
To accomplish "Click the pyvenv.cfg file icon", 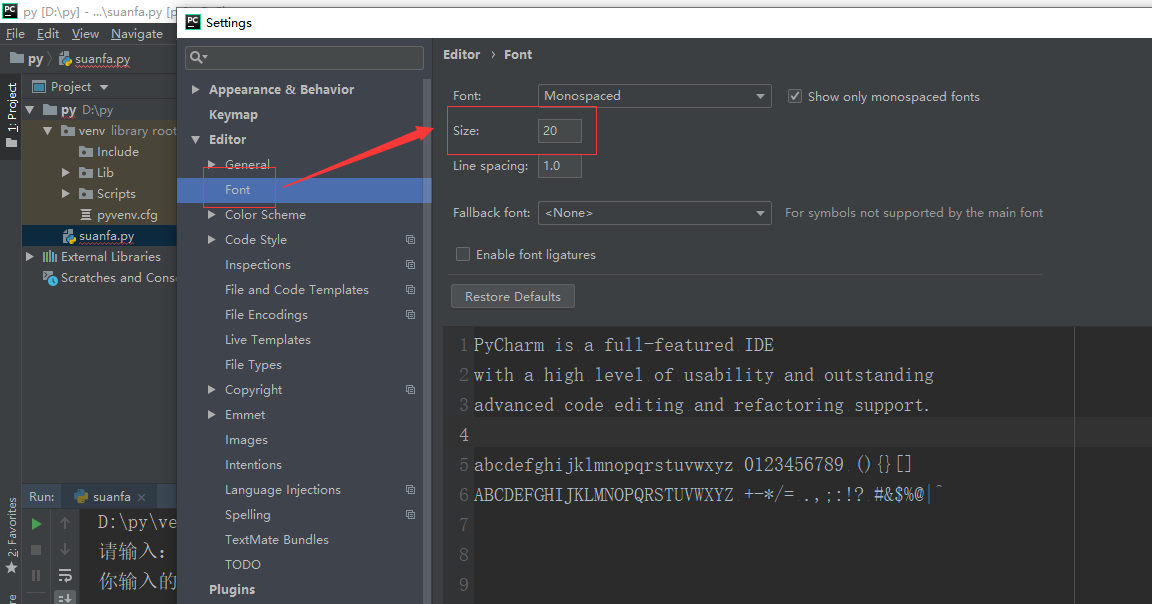I will point(86,215).
